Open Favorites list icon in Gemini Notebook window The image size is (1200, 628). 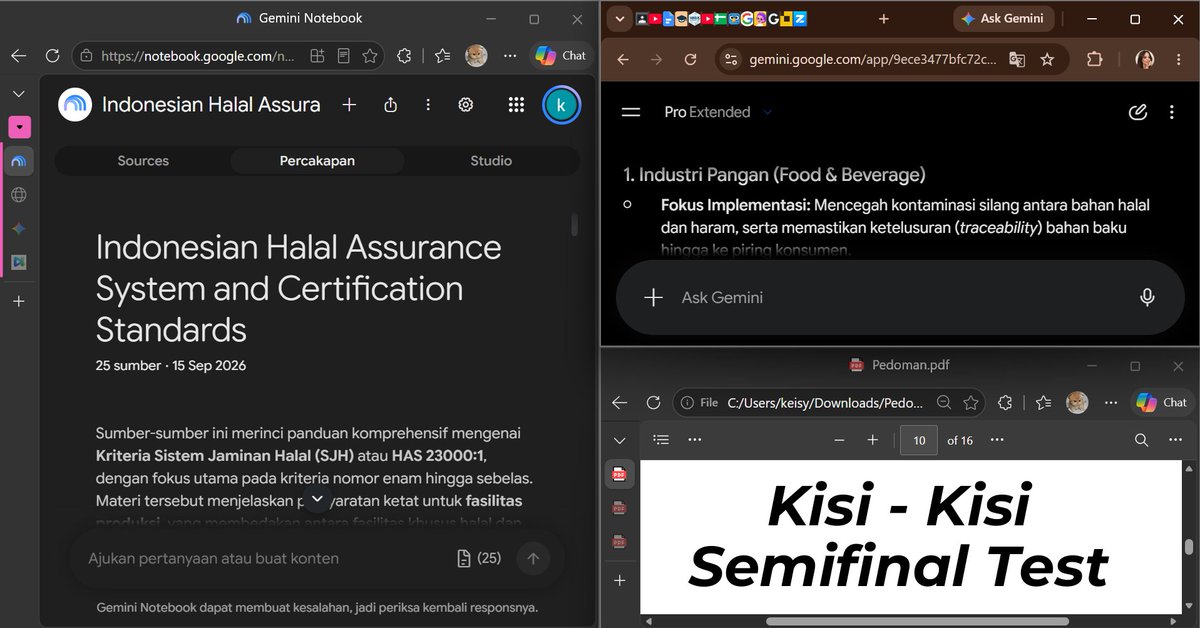(x=441, y=56)
